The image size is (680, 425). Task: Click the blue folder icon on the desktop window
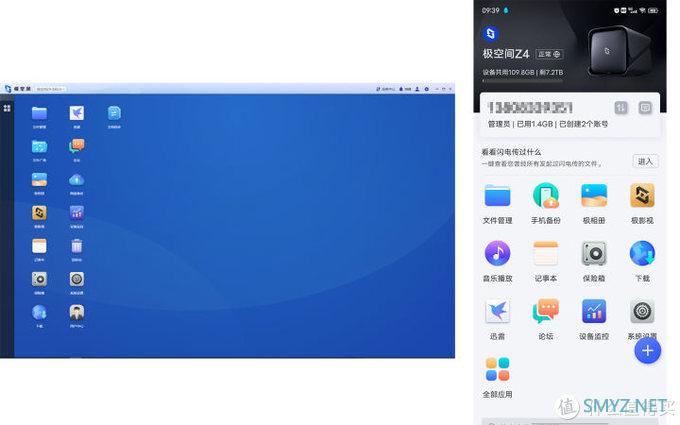[39, 113]
